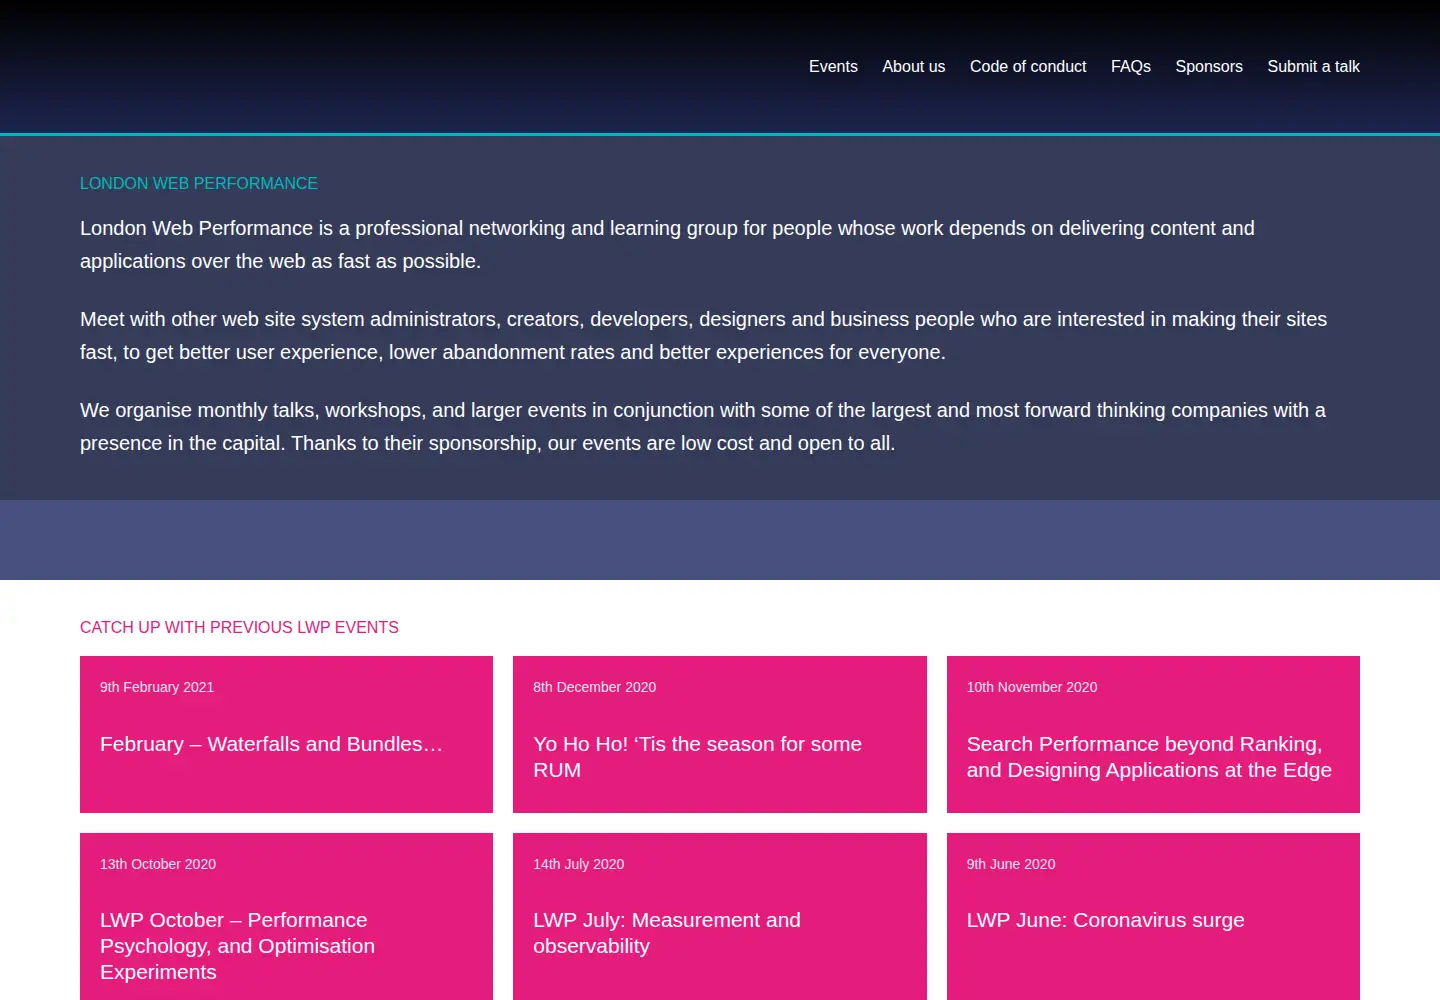Visit the Sponsors page
This screenshot has height=1000, width=1440.
[1209, 67]
